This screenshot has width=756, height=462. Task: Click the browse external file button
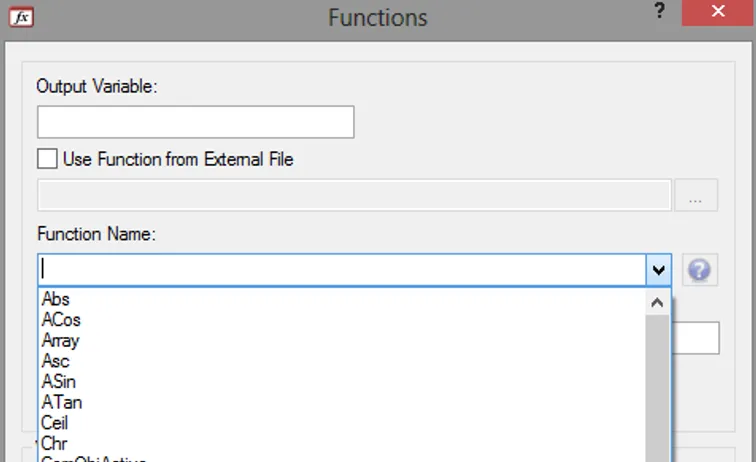[x=696, y=196]
